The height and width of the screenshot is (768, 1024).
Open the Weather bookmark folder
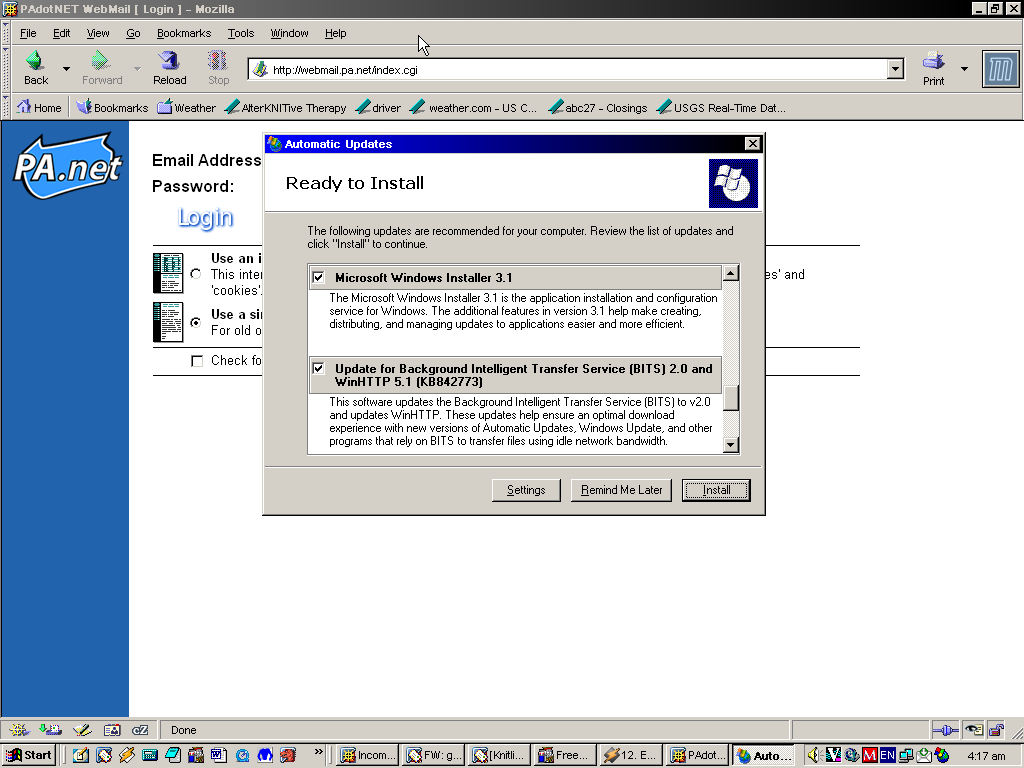187,108
